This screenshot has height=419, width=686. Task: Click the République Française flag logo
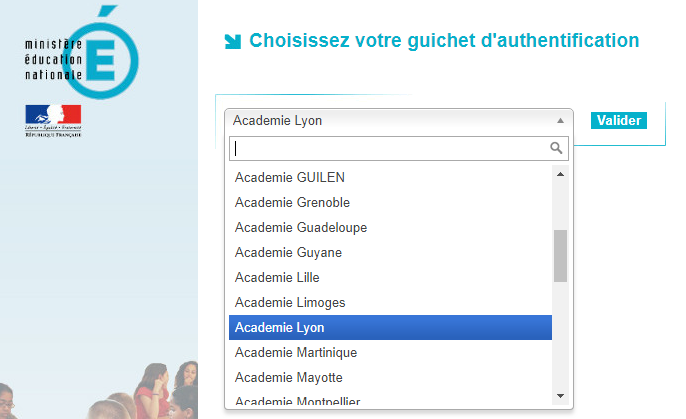pyautogui.click(x=53, y=121)
